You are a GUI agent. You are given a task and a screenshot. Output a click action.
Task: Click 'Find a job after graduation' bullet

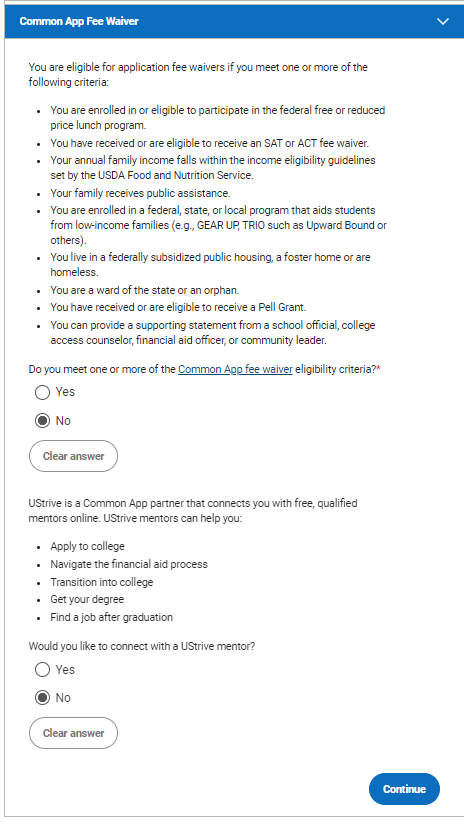tap(112, 617)
